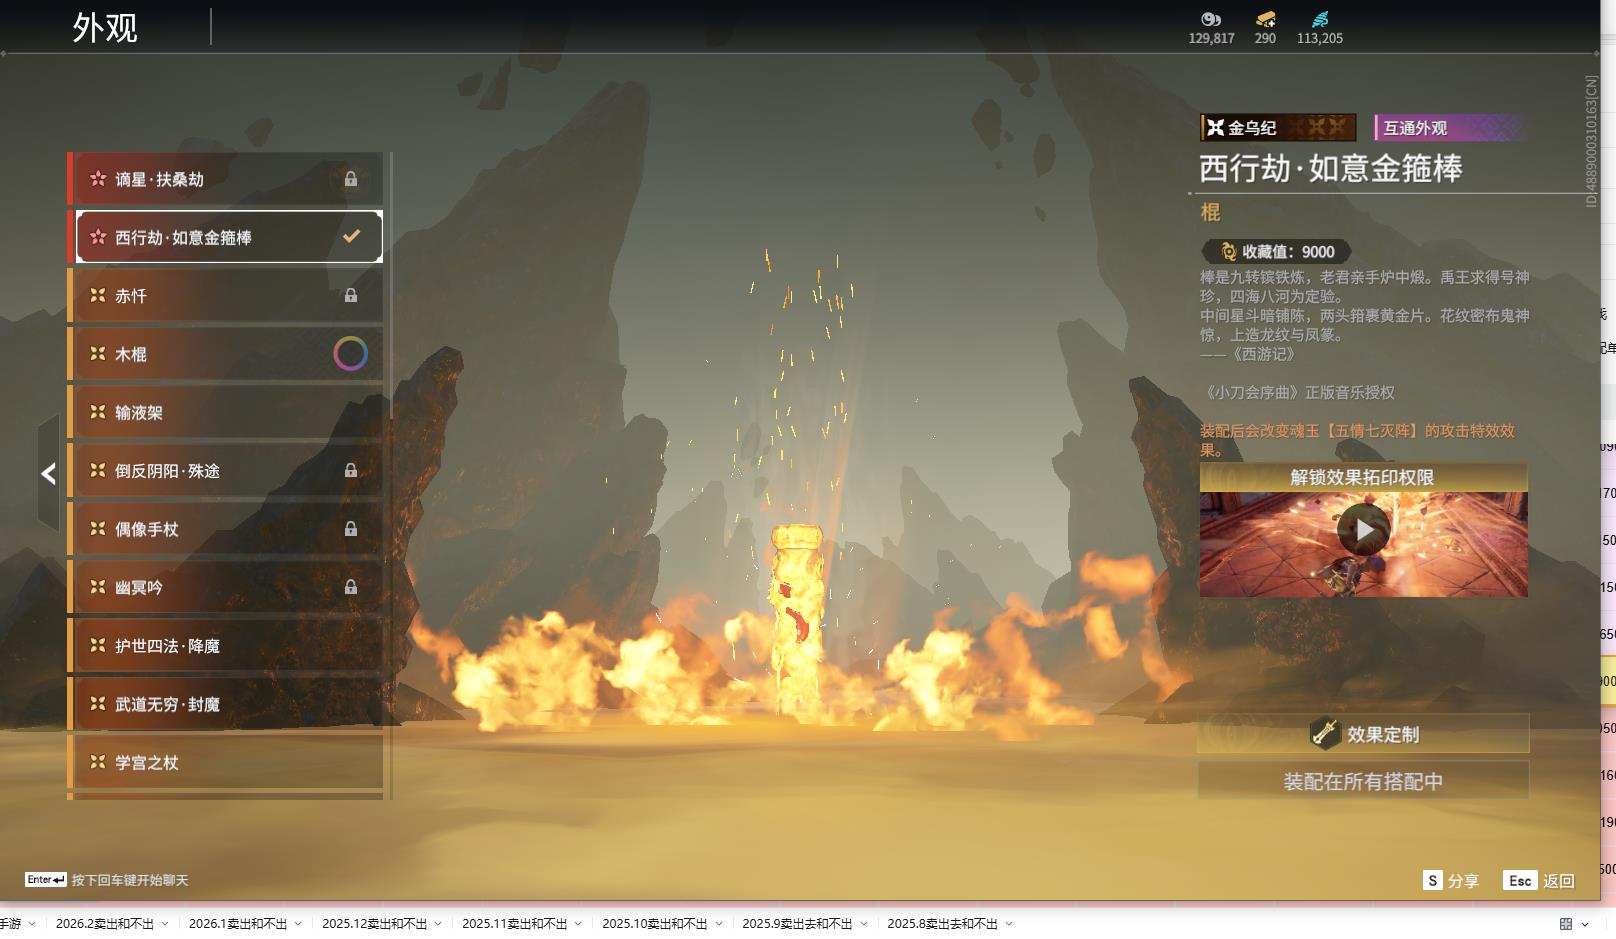Switch to the 2025.11卖出和不出 sheet tab
Screen dimensions: 1616x939
tap(514, 923)
